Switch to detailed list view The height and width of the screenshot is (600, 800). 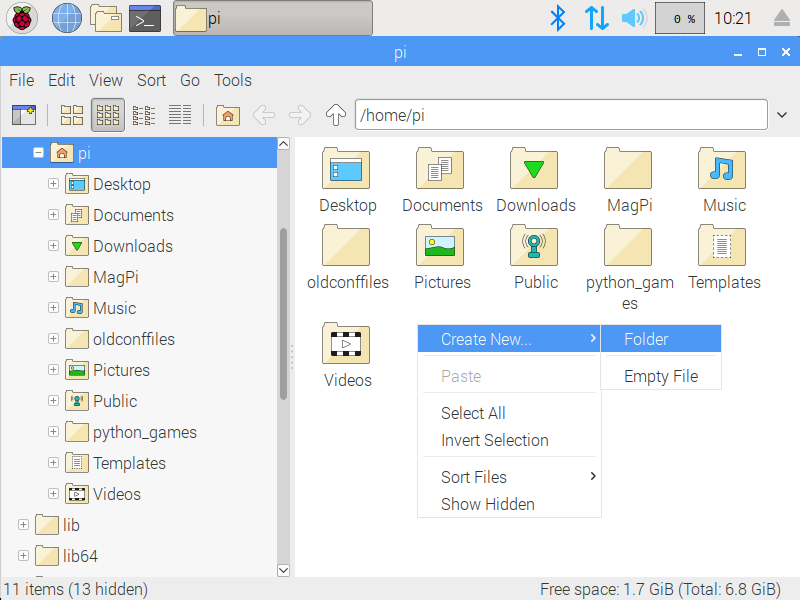click(x=180, y=115)
